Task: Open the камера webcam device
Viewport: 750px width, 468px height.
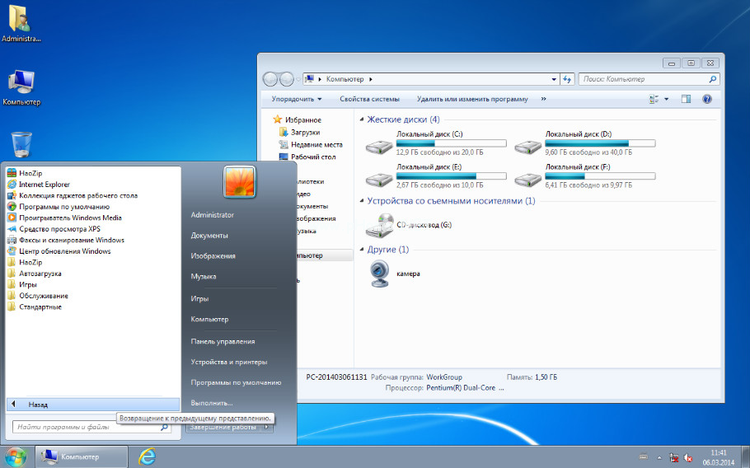Action: click(407, 273)
